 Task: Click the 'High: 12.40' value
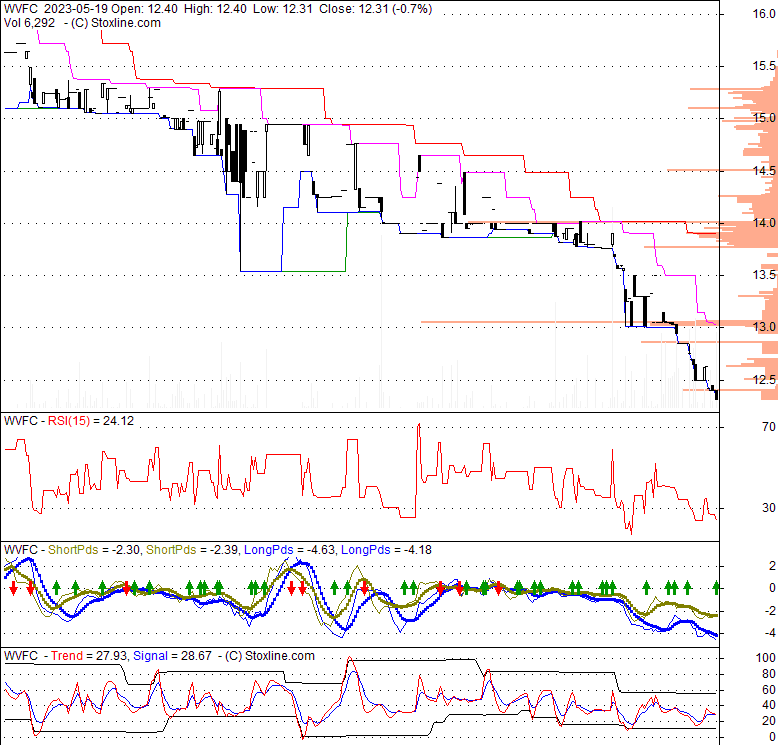215,9
